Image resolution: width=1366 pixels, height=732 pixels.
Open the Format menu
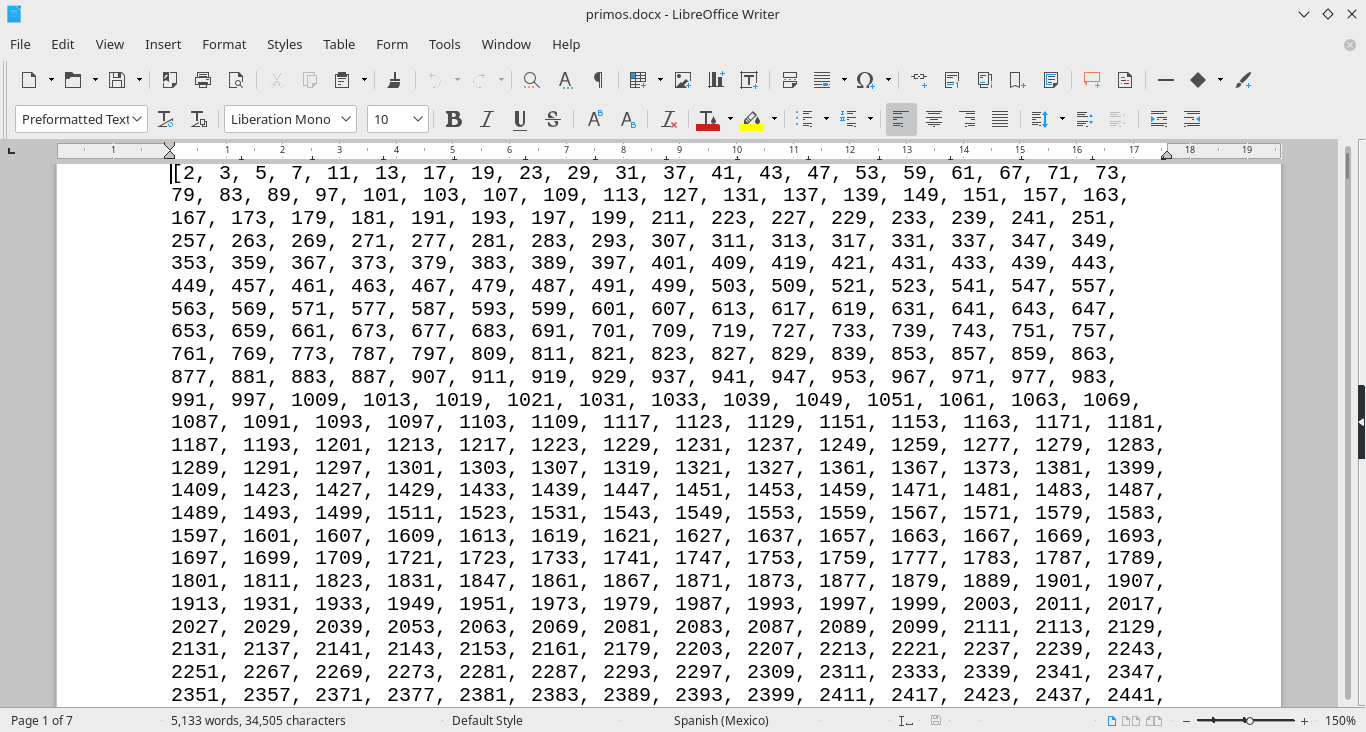click(224, 44)
